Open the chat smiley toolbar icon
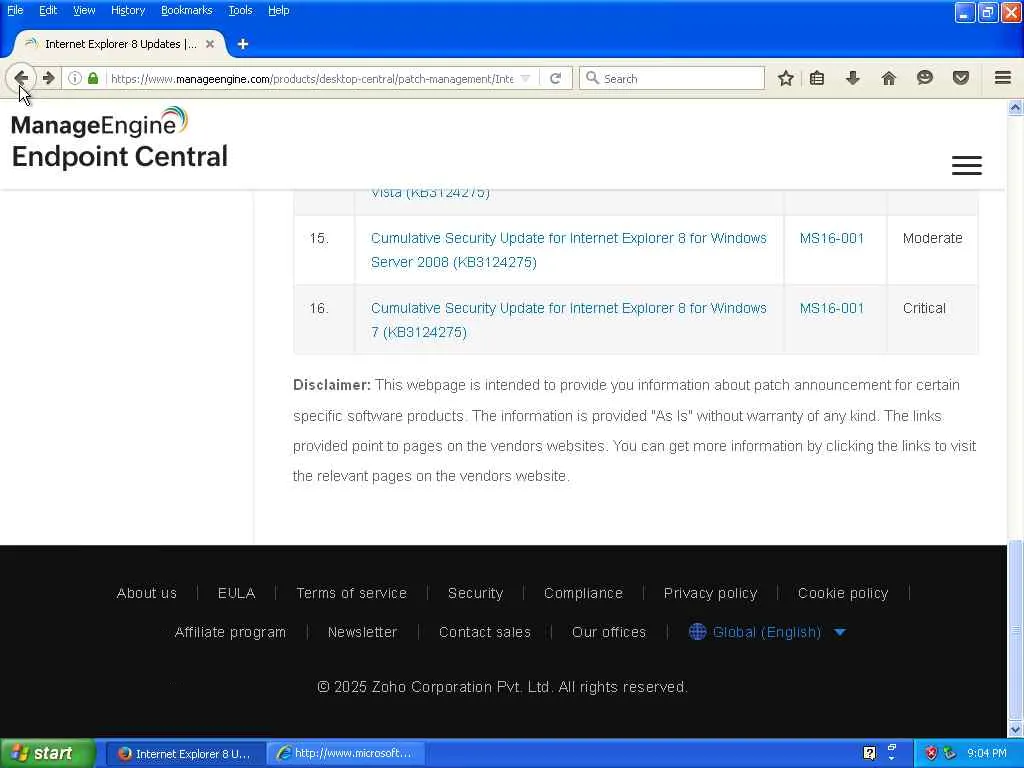Screen dimensions: 1024x768 click(x=925, y=78)
